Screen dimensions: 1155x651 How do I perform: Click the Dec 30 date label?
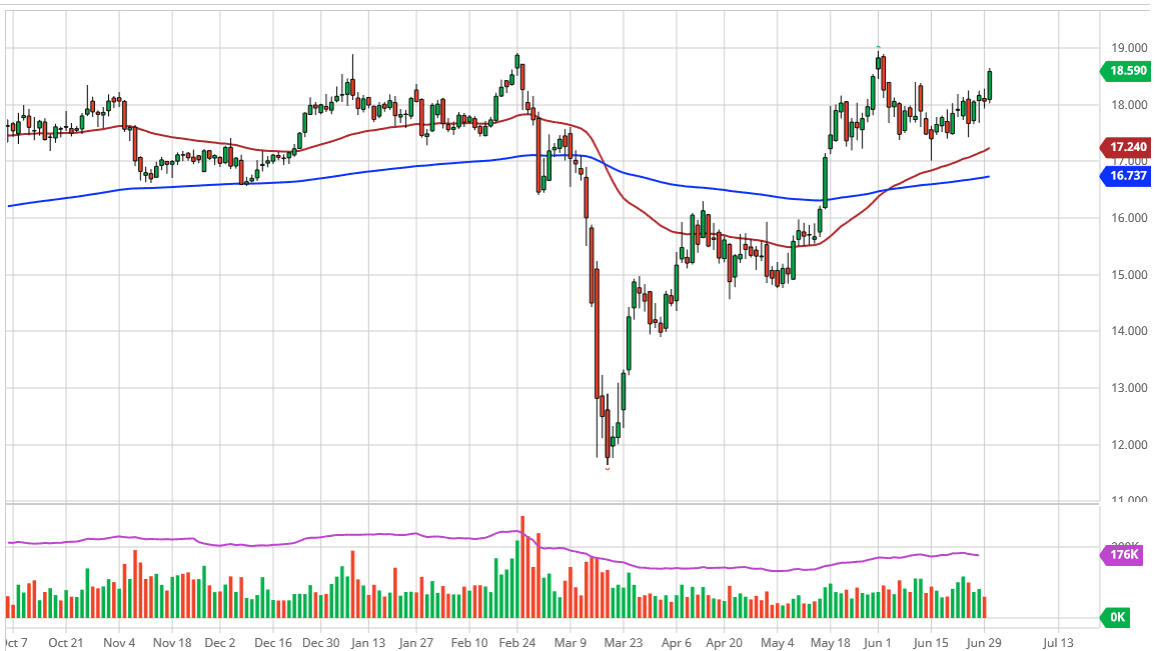(320, 642)
